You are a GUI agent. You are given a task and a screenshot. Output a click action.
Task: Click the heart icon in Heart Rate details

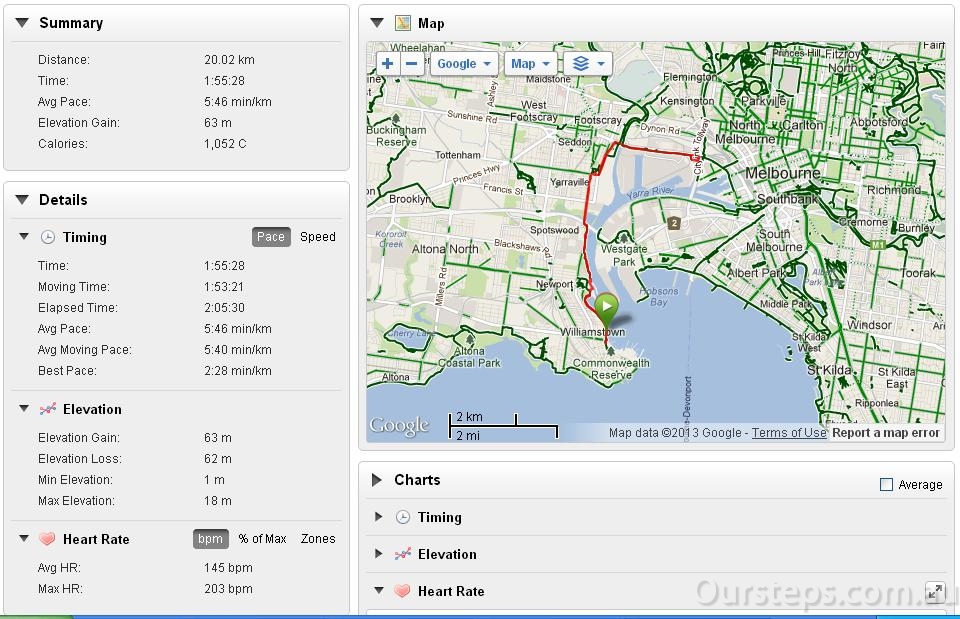click(47, 539)
